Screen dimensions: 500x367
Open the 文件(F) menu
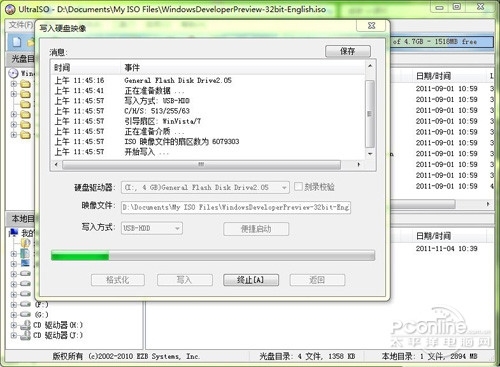click(x=21, y=25)
